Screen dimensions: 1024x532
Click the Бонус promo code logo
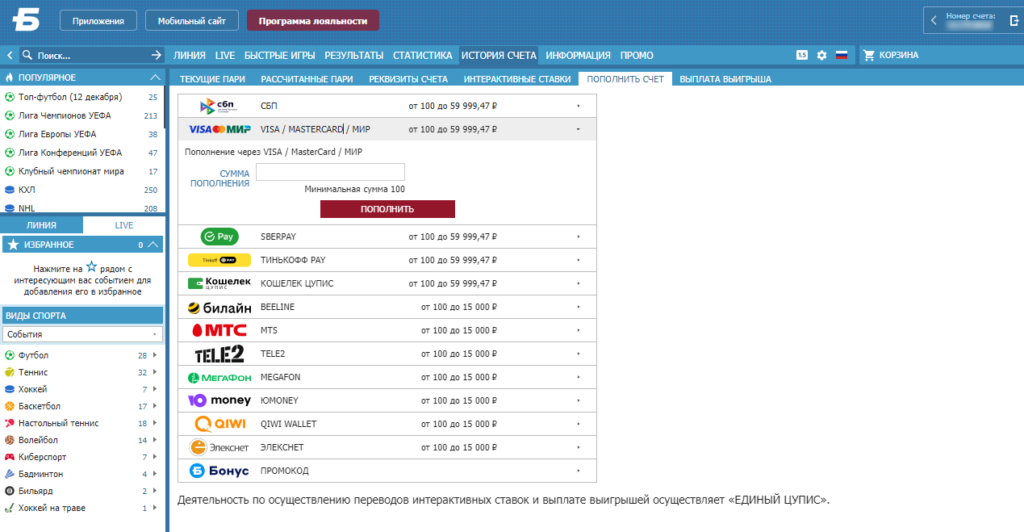(219, 471)
